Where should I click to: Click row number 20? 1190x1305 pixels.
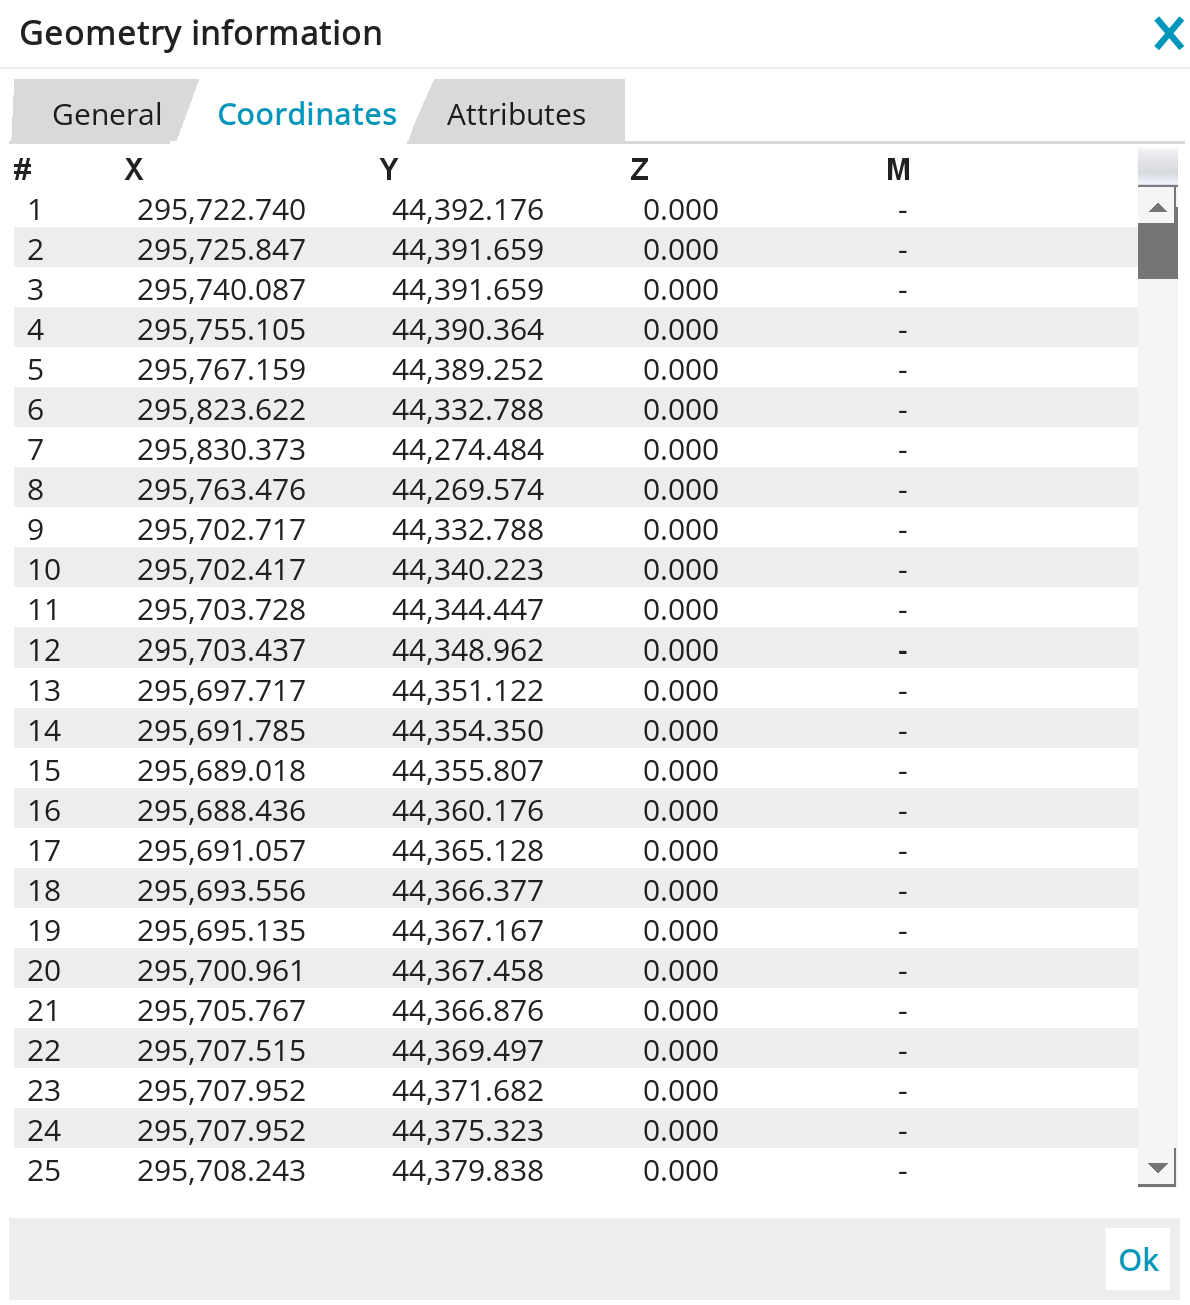[44, 971]
